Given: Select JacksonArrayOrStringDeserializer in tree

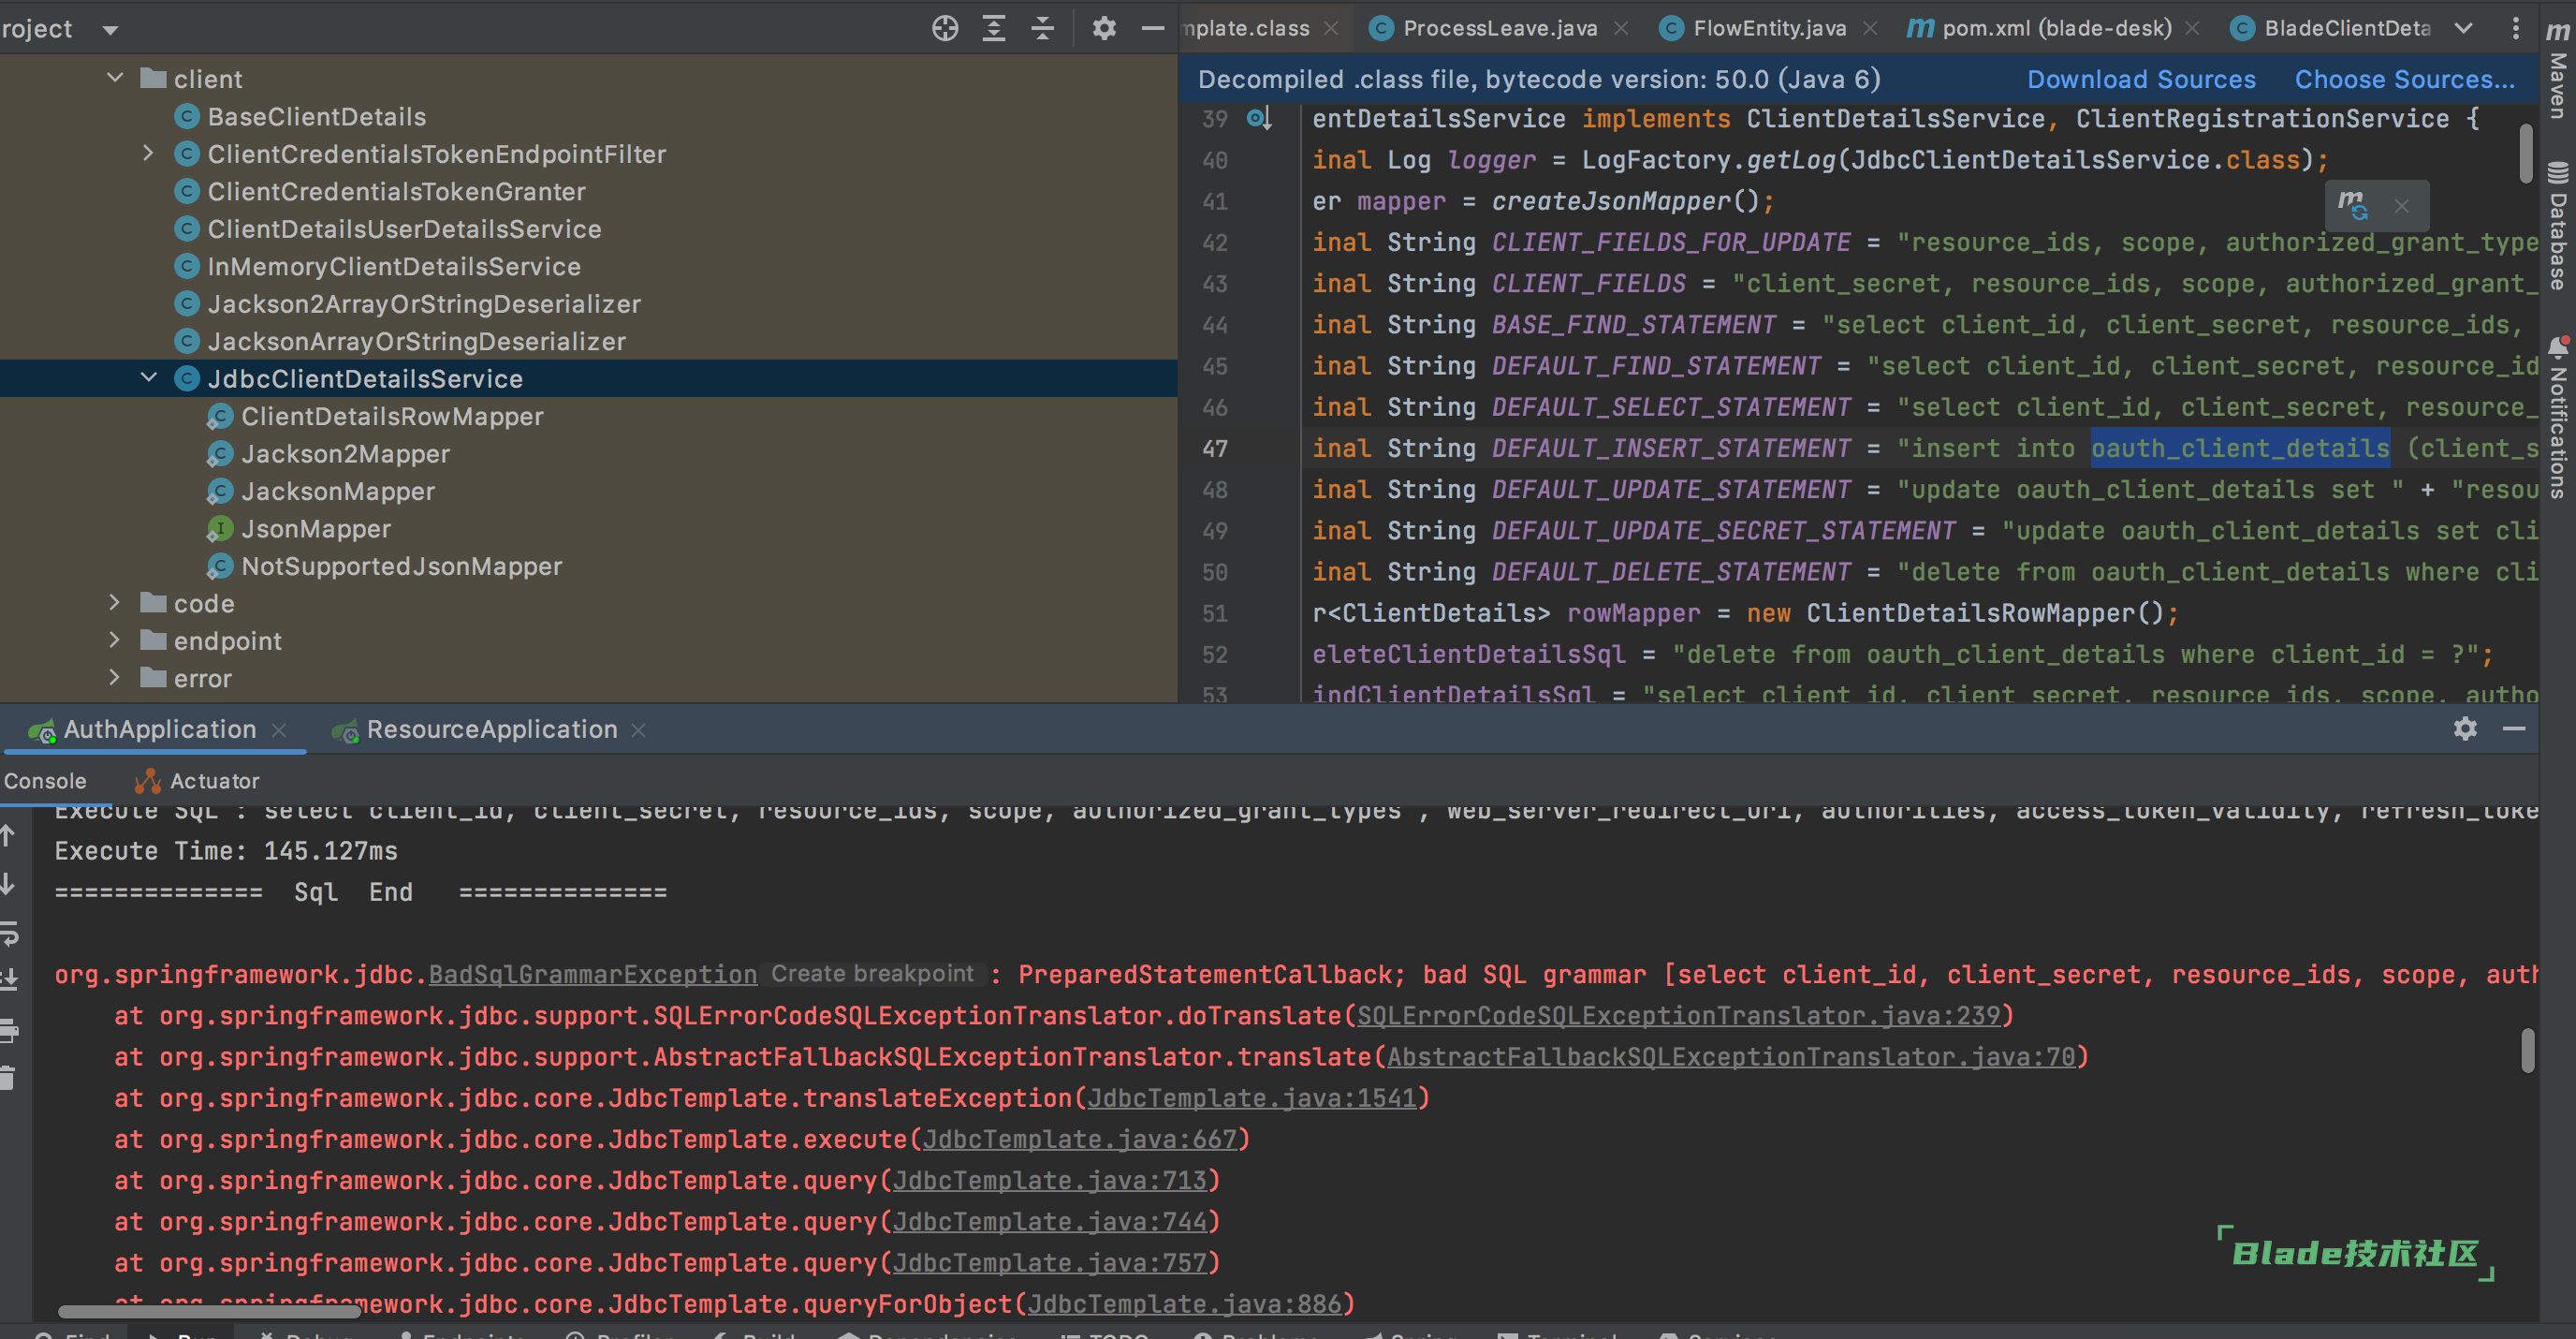Looking at the screenshot, I should 416,341.
